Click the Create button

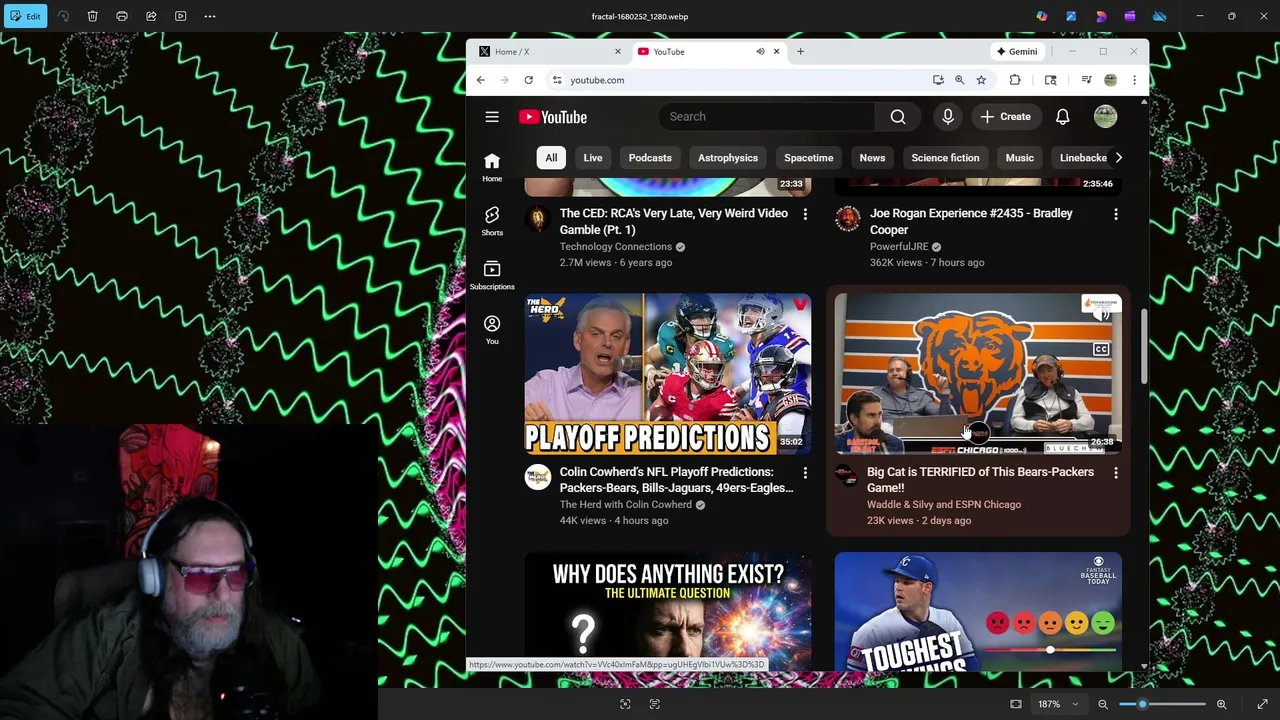click(x=1006, y=117)
